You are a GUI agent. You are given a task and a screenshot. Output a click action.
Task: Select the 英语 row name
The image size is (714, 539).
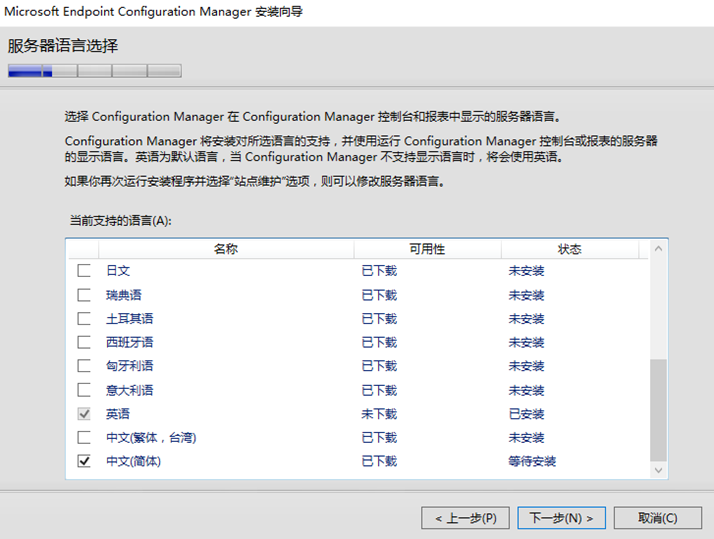click(118, 414)
